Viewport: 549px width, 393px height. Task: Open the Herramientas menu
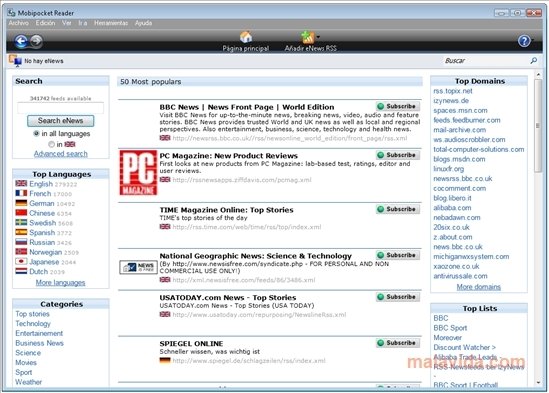(111, 23)
